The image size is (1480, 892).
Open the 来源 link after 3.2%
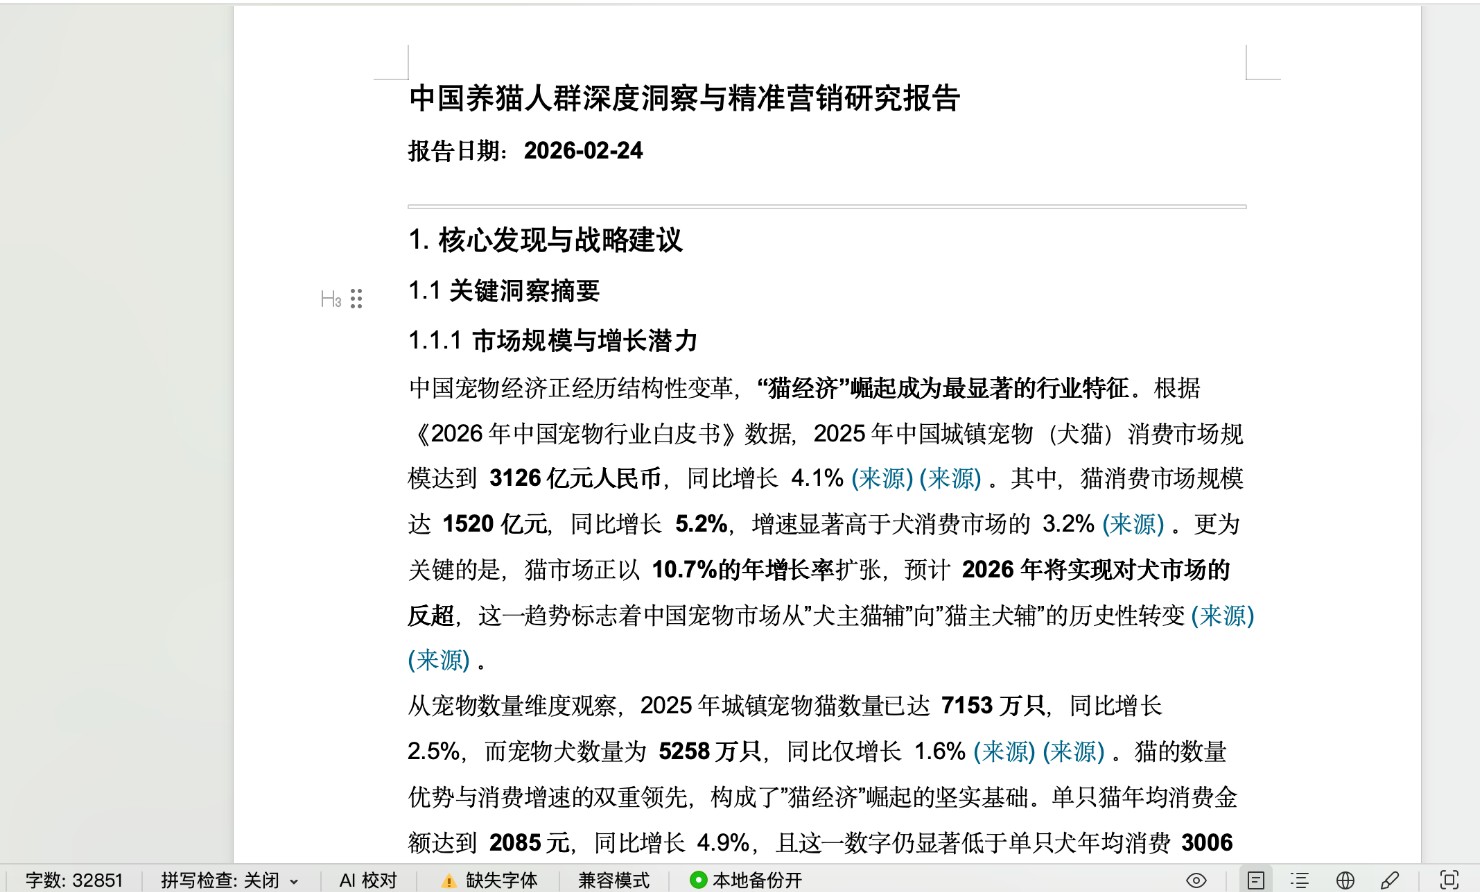pos(1133,524)
